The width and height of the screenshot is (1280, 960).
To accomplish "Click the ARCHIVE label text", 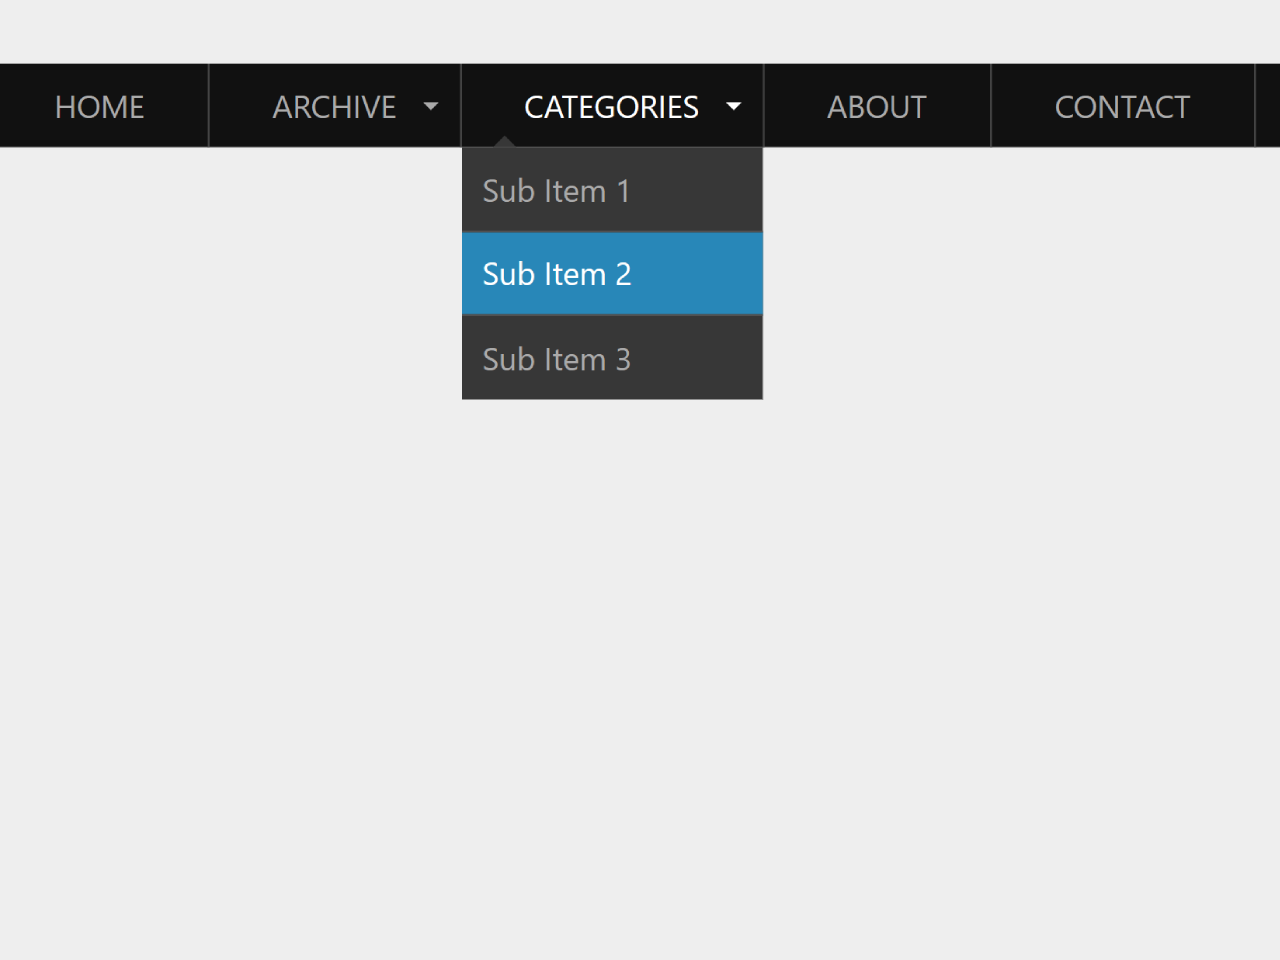I will tap(334, 107).
